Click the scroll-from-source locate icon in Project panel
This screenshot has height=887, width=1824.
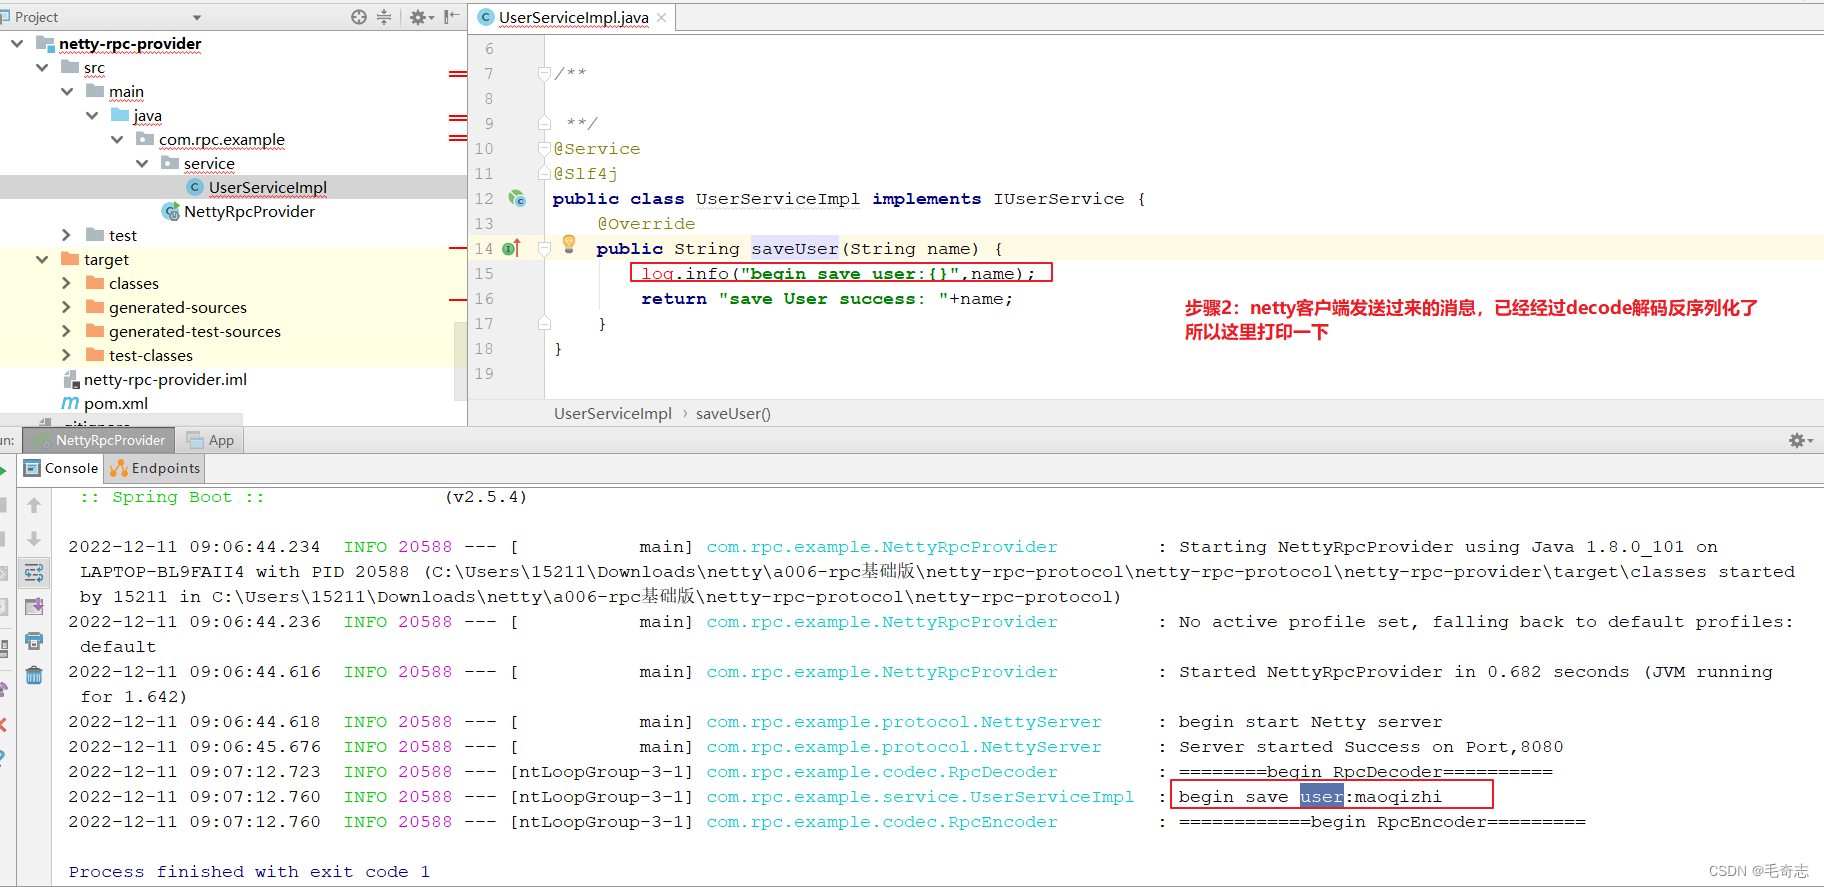point(359,17)
